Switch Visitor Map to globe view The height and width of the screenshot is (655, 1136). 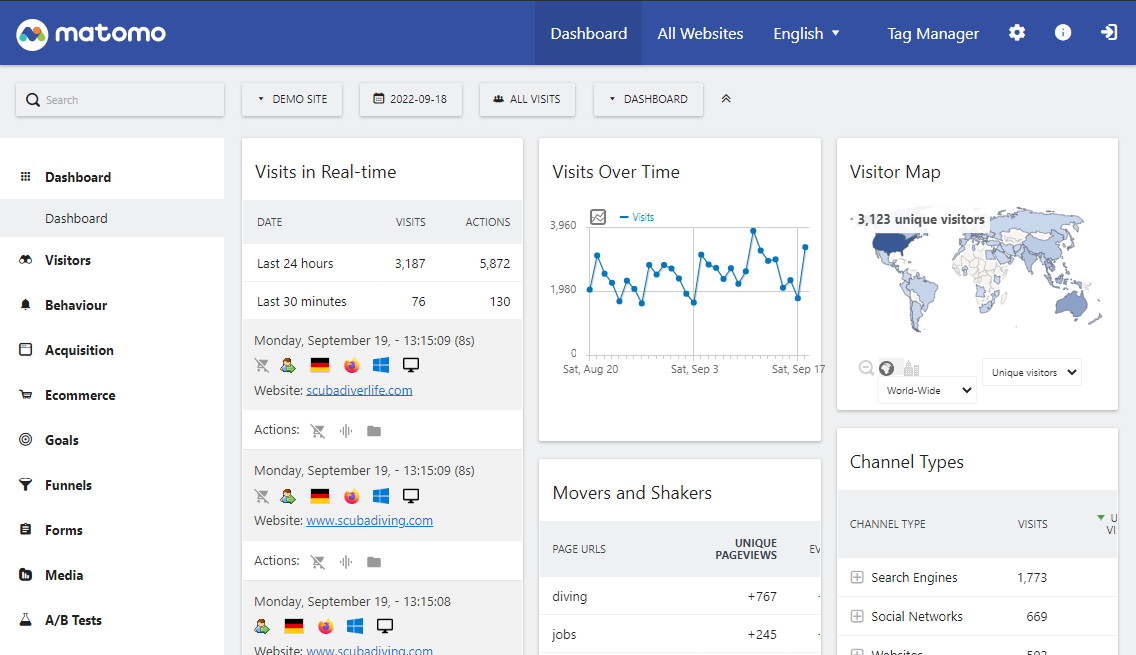(886, 368)
